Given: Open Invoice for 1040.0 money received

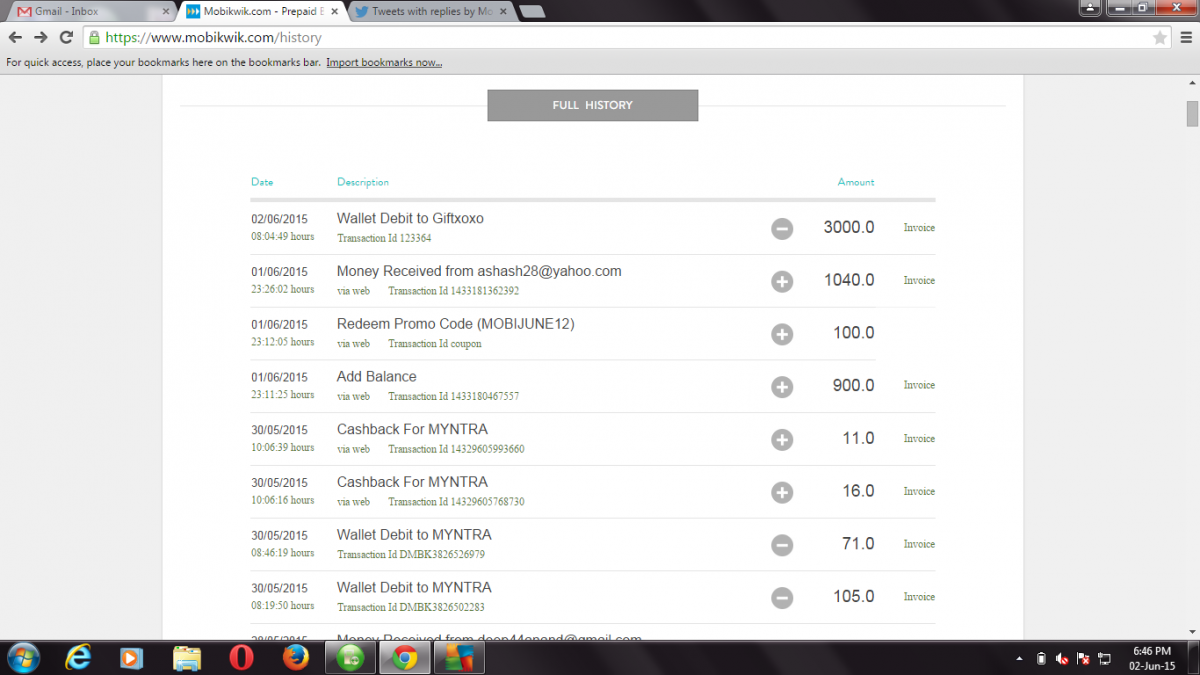Looking at the screenshot, I should tap(919, 281).
